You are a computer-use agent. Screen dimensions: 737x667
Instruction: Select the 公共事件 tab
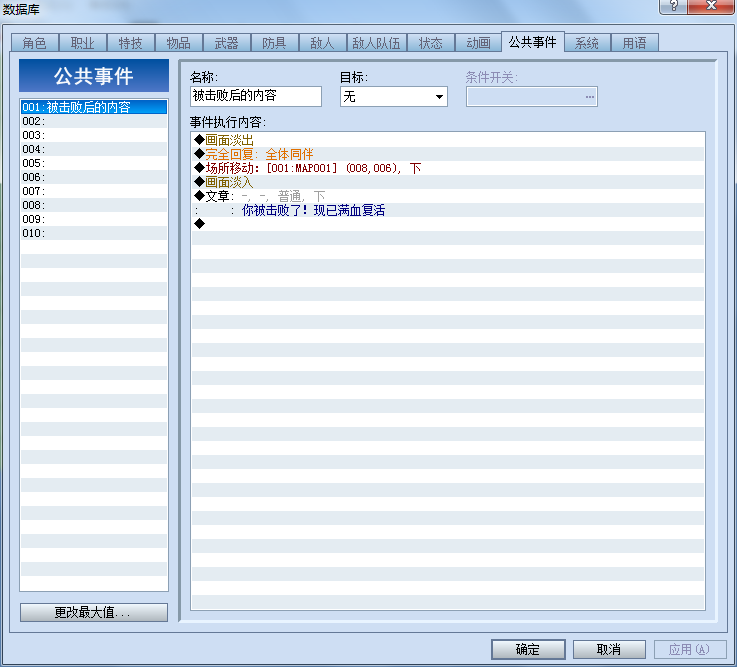click(533, 42)
